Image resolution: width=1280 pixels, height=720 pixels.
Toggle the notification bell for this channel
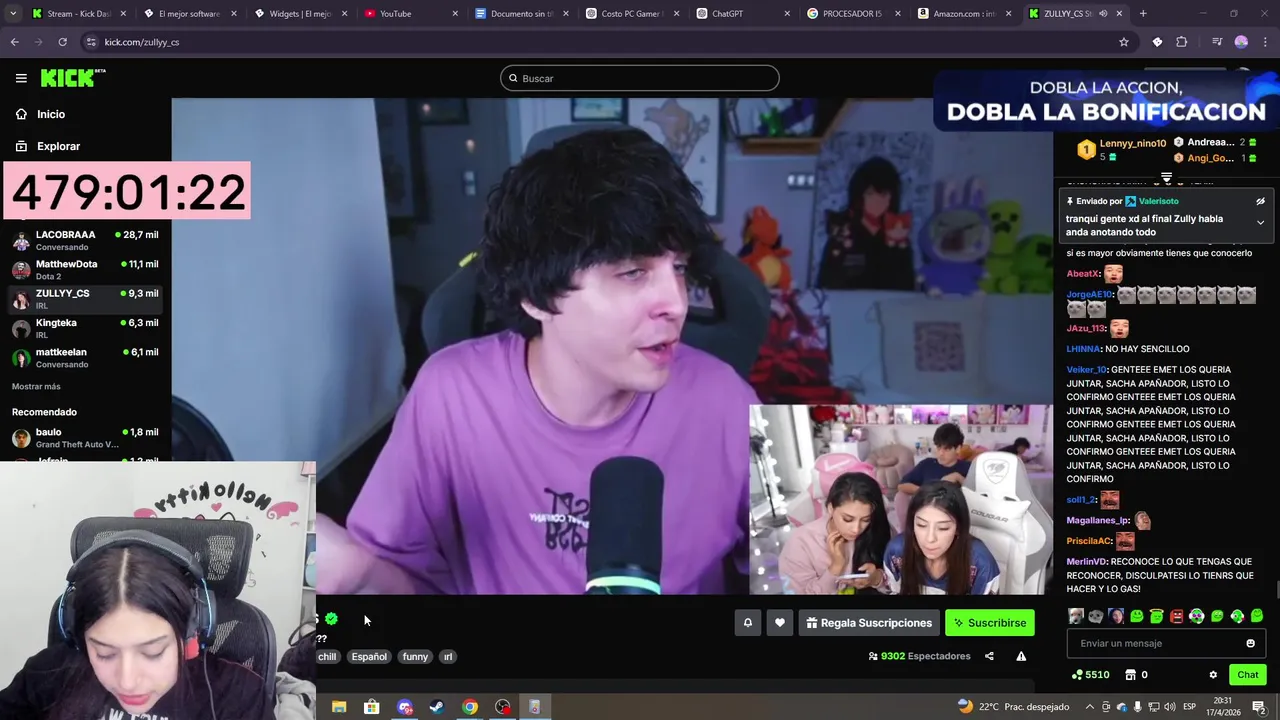[x=747, y=623]
